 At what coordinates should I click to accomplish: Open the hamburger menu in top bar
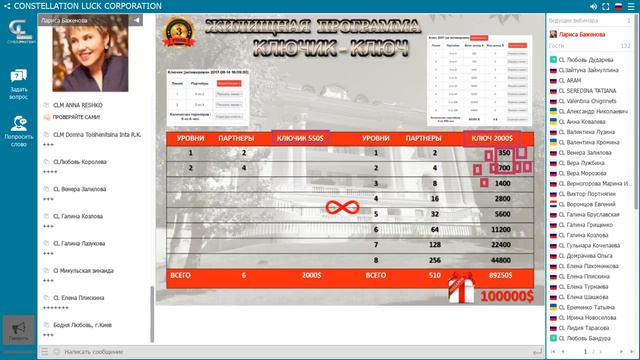click(631, 7)
